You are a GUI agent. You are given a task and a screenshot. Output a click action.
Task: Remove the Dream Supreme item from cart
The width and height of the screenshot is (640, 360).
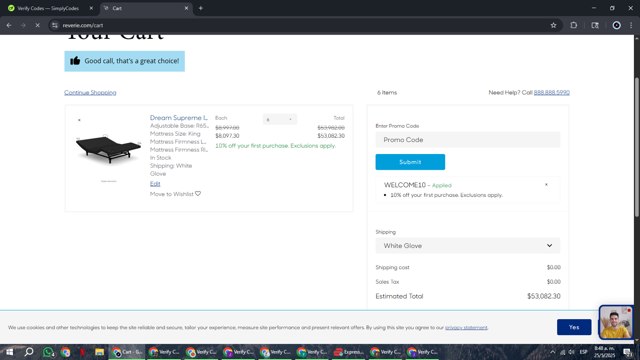[79, 120]
